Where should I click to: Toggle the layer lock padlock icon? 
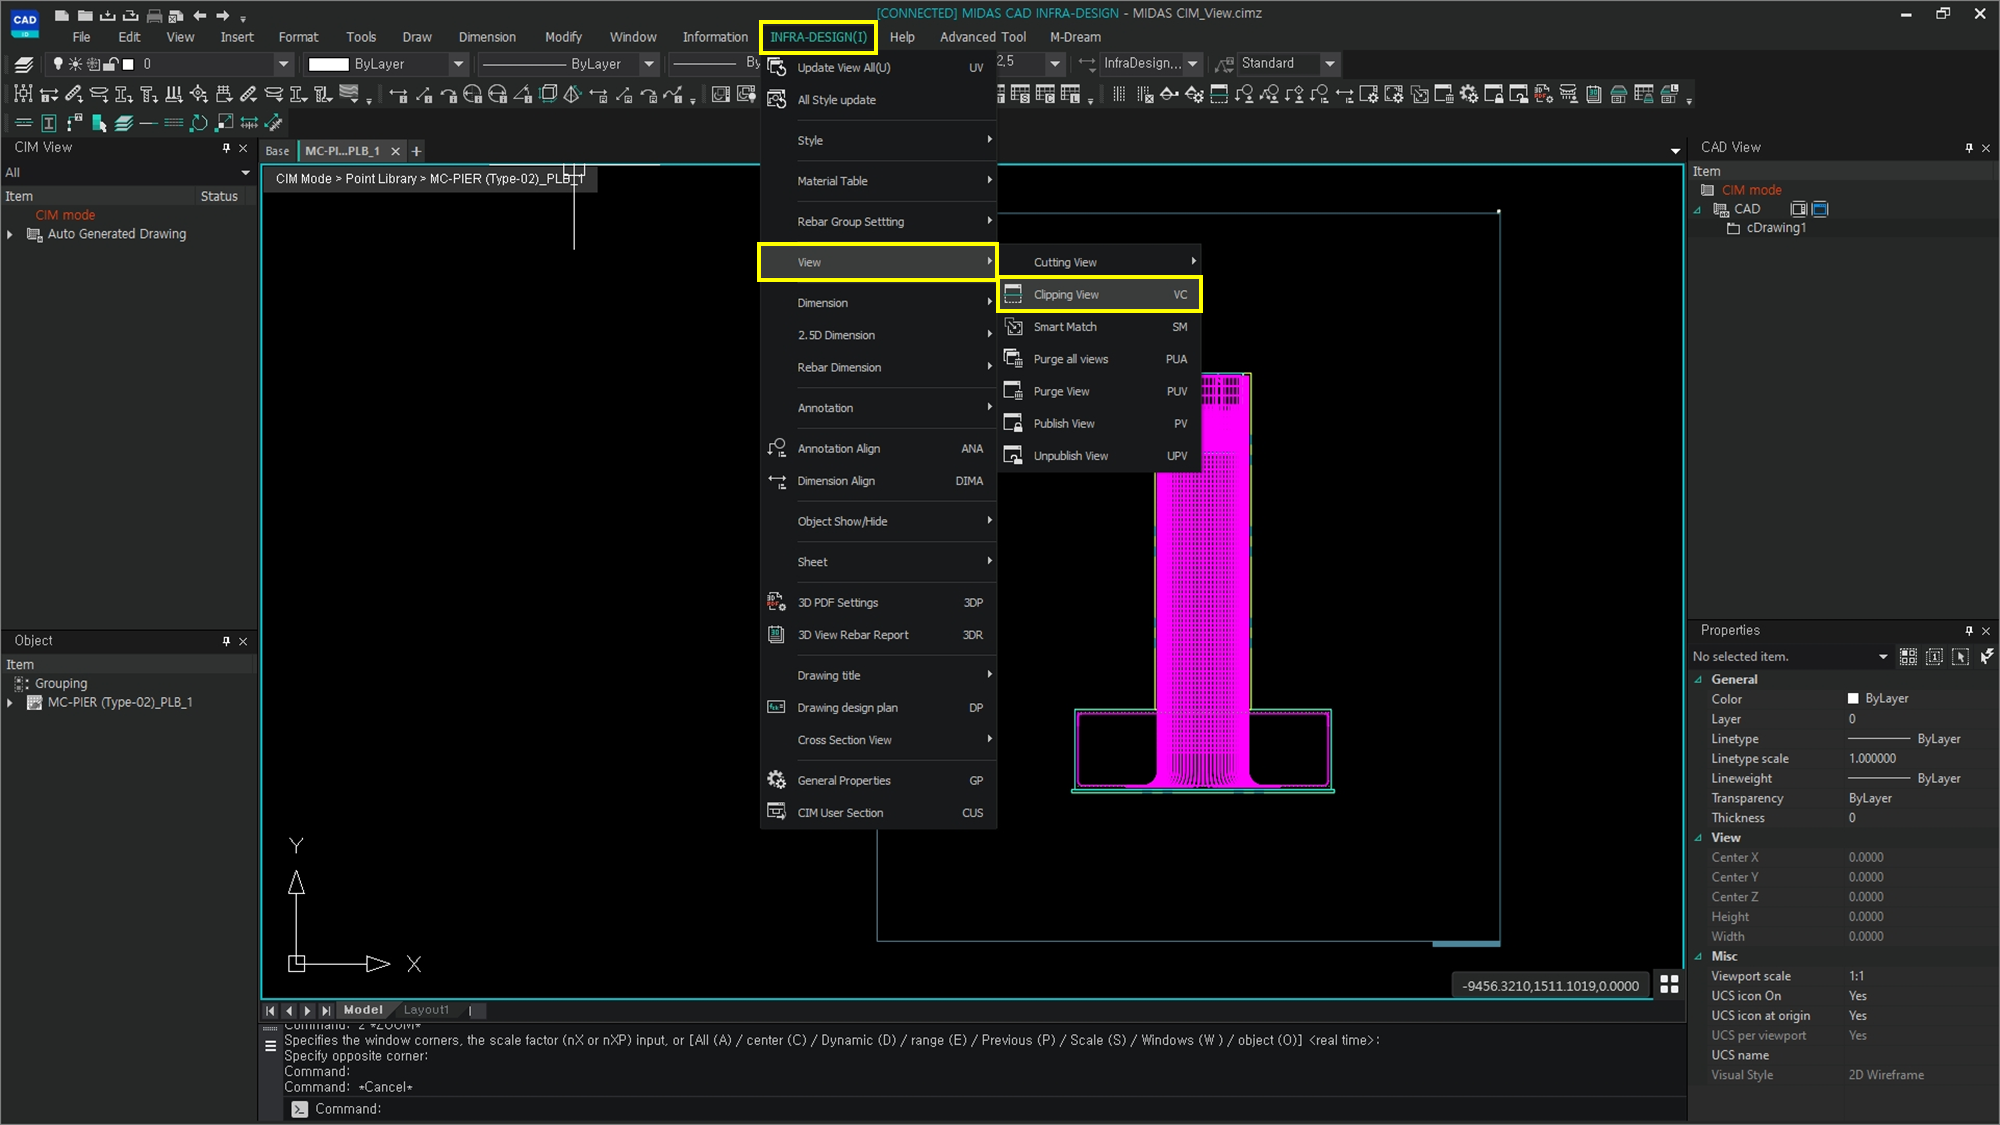pyautogui.click(x=111, y=64)
